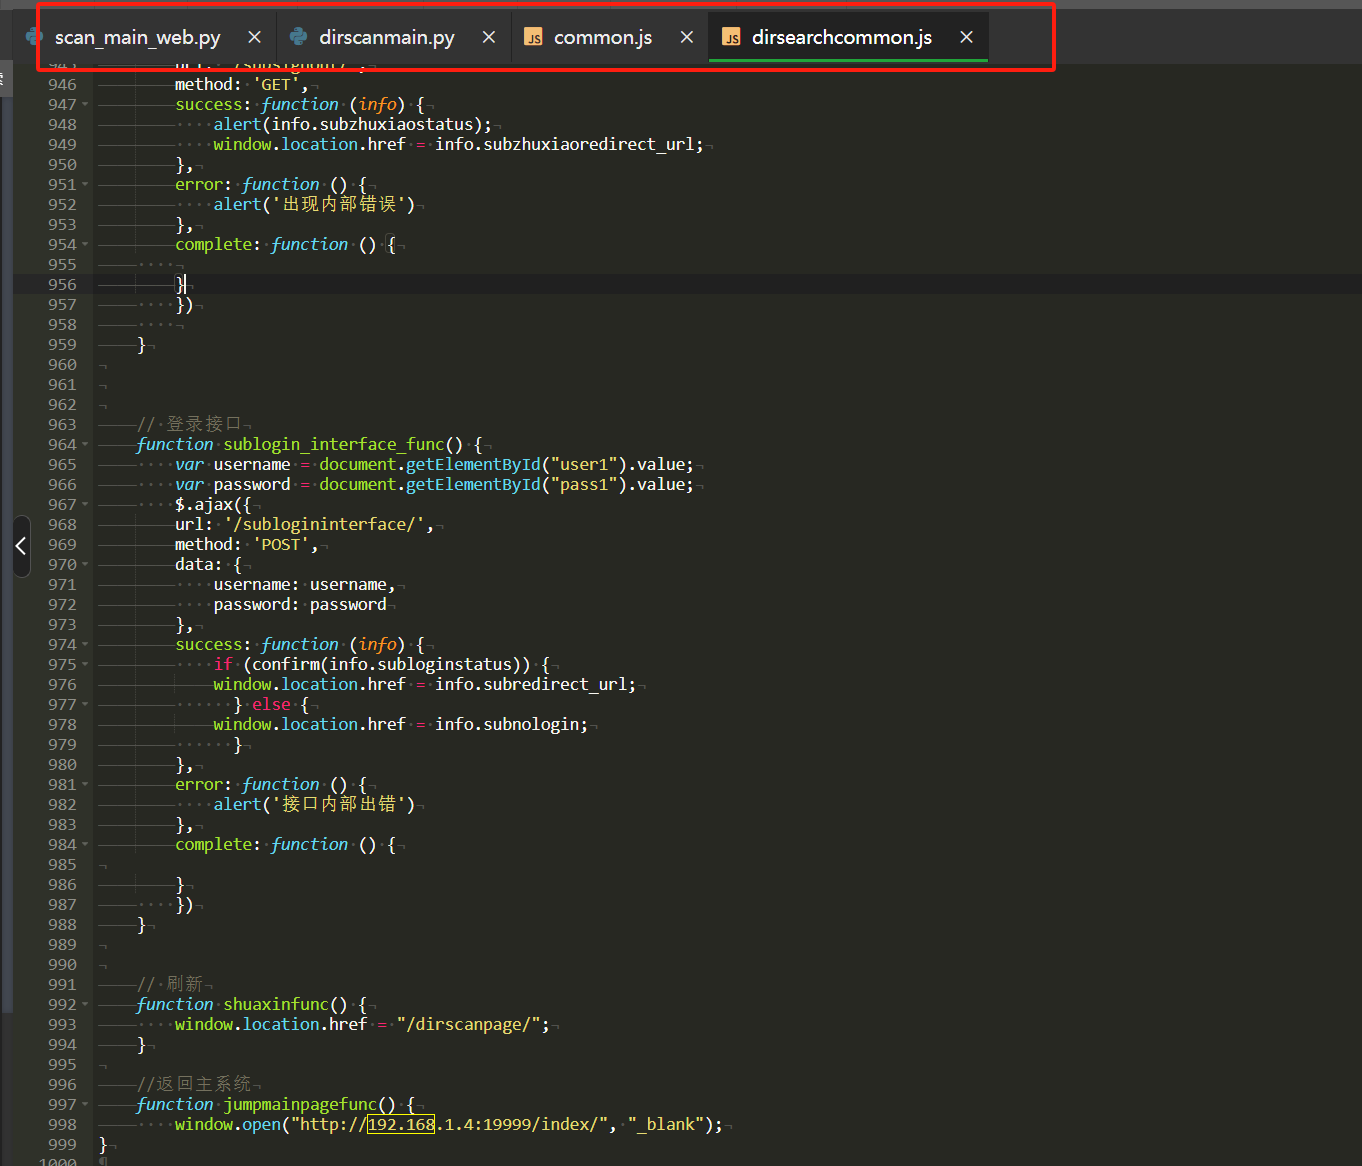The height and width of the screenshot is (1166, 1362).
Task: Close the scan_main_web.py tab
Action: [255, 37]
